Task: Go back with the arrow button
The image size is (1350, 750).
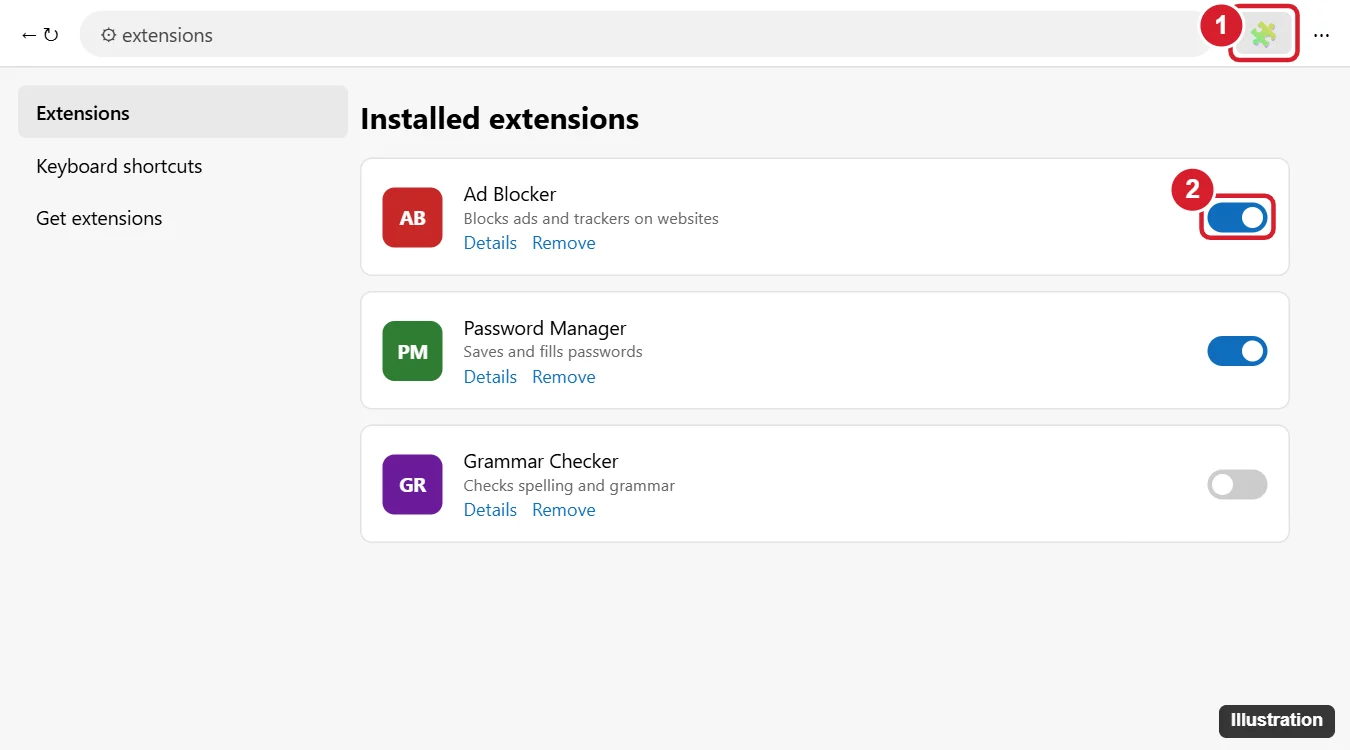Action: (29, 35)
